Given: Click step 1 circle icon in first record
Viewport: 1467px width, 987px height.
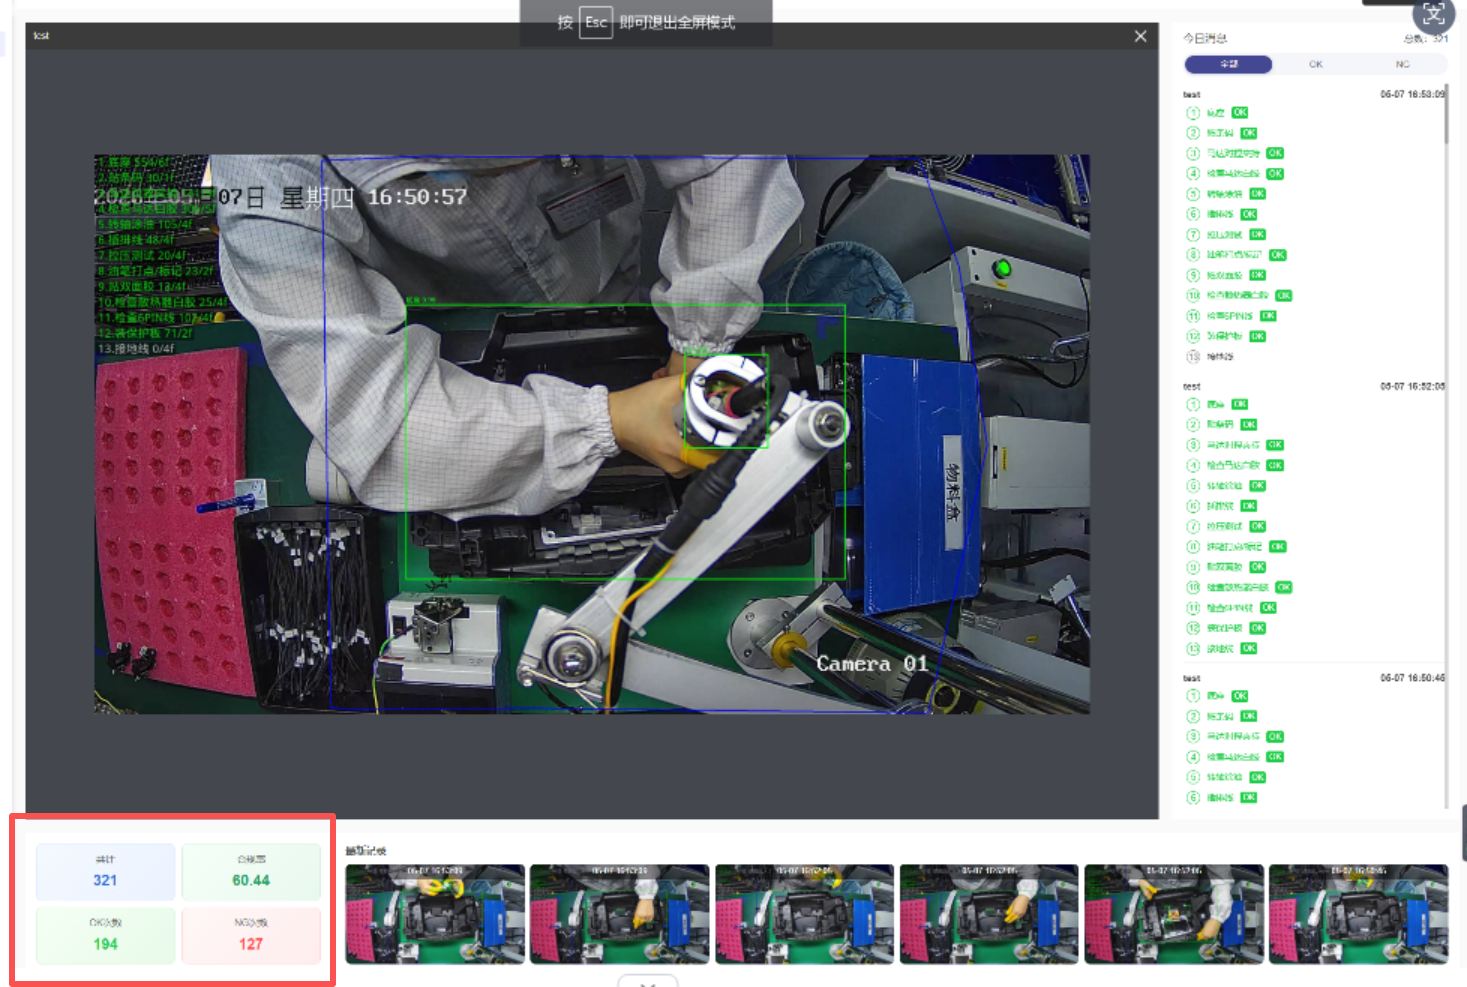Looking at the screenshot, I should click(x=1192, y=113).
